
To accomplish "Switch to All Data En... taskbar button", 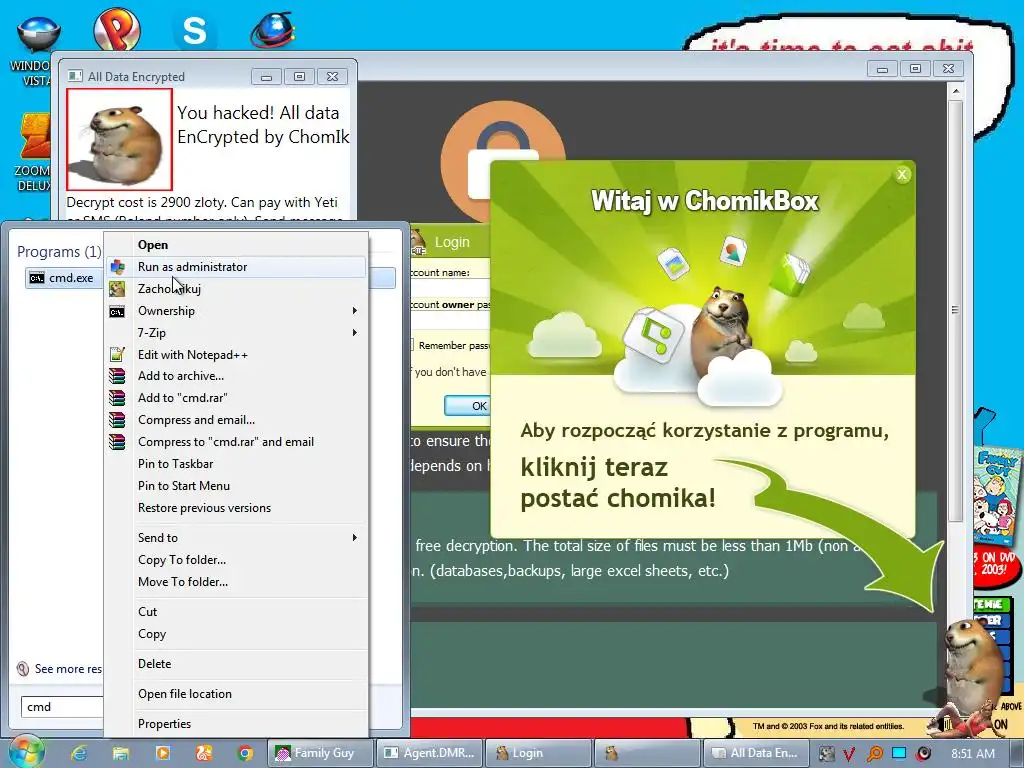I will [756, 753].
